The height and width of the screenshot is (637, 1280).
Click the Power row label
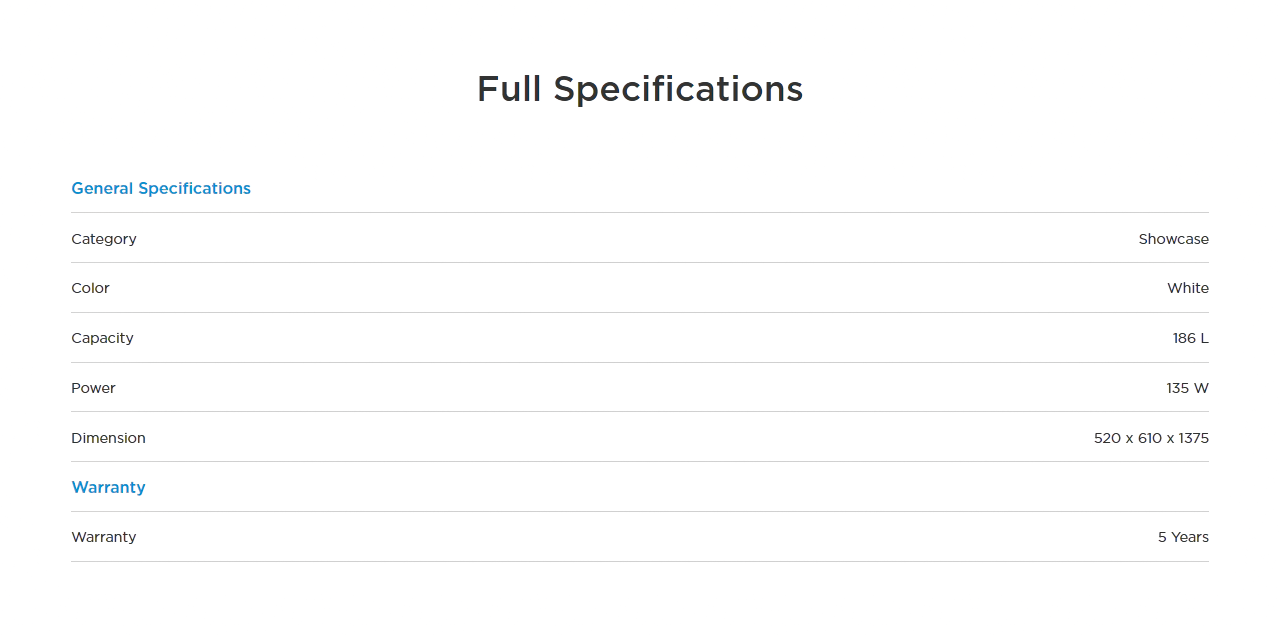click(93, 388)
